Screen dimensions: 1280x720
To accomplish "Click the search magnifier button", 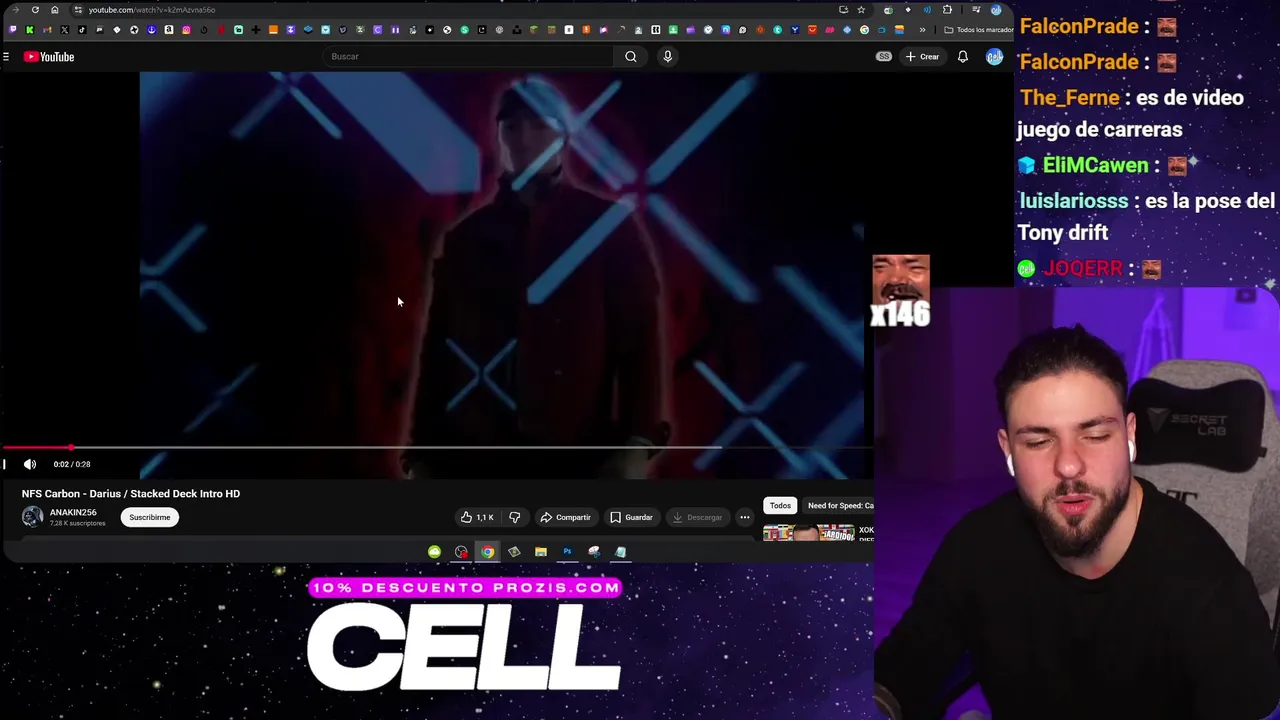I will click(x=631, y=57).
